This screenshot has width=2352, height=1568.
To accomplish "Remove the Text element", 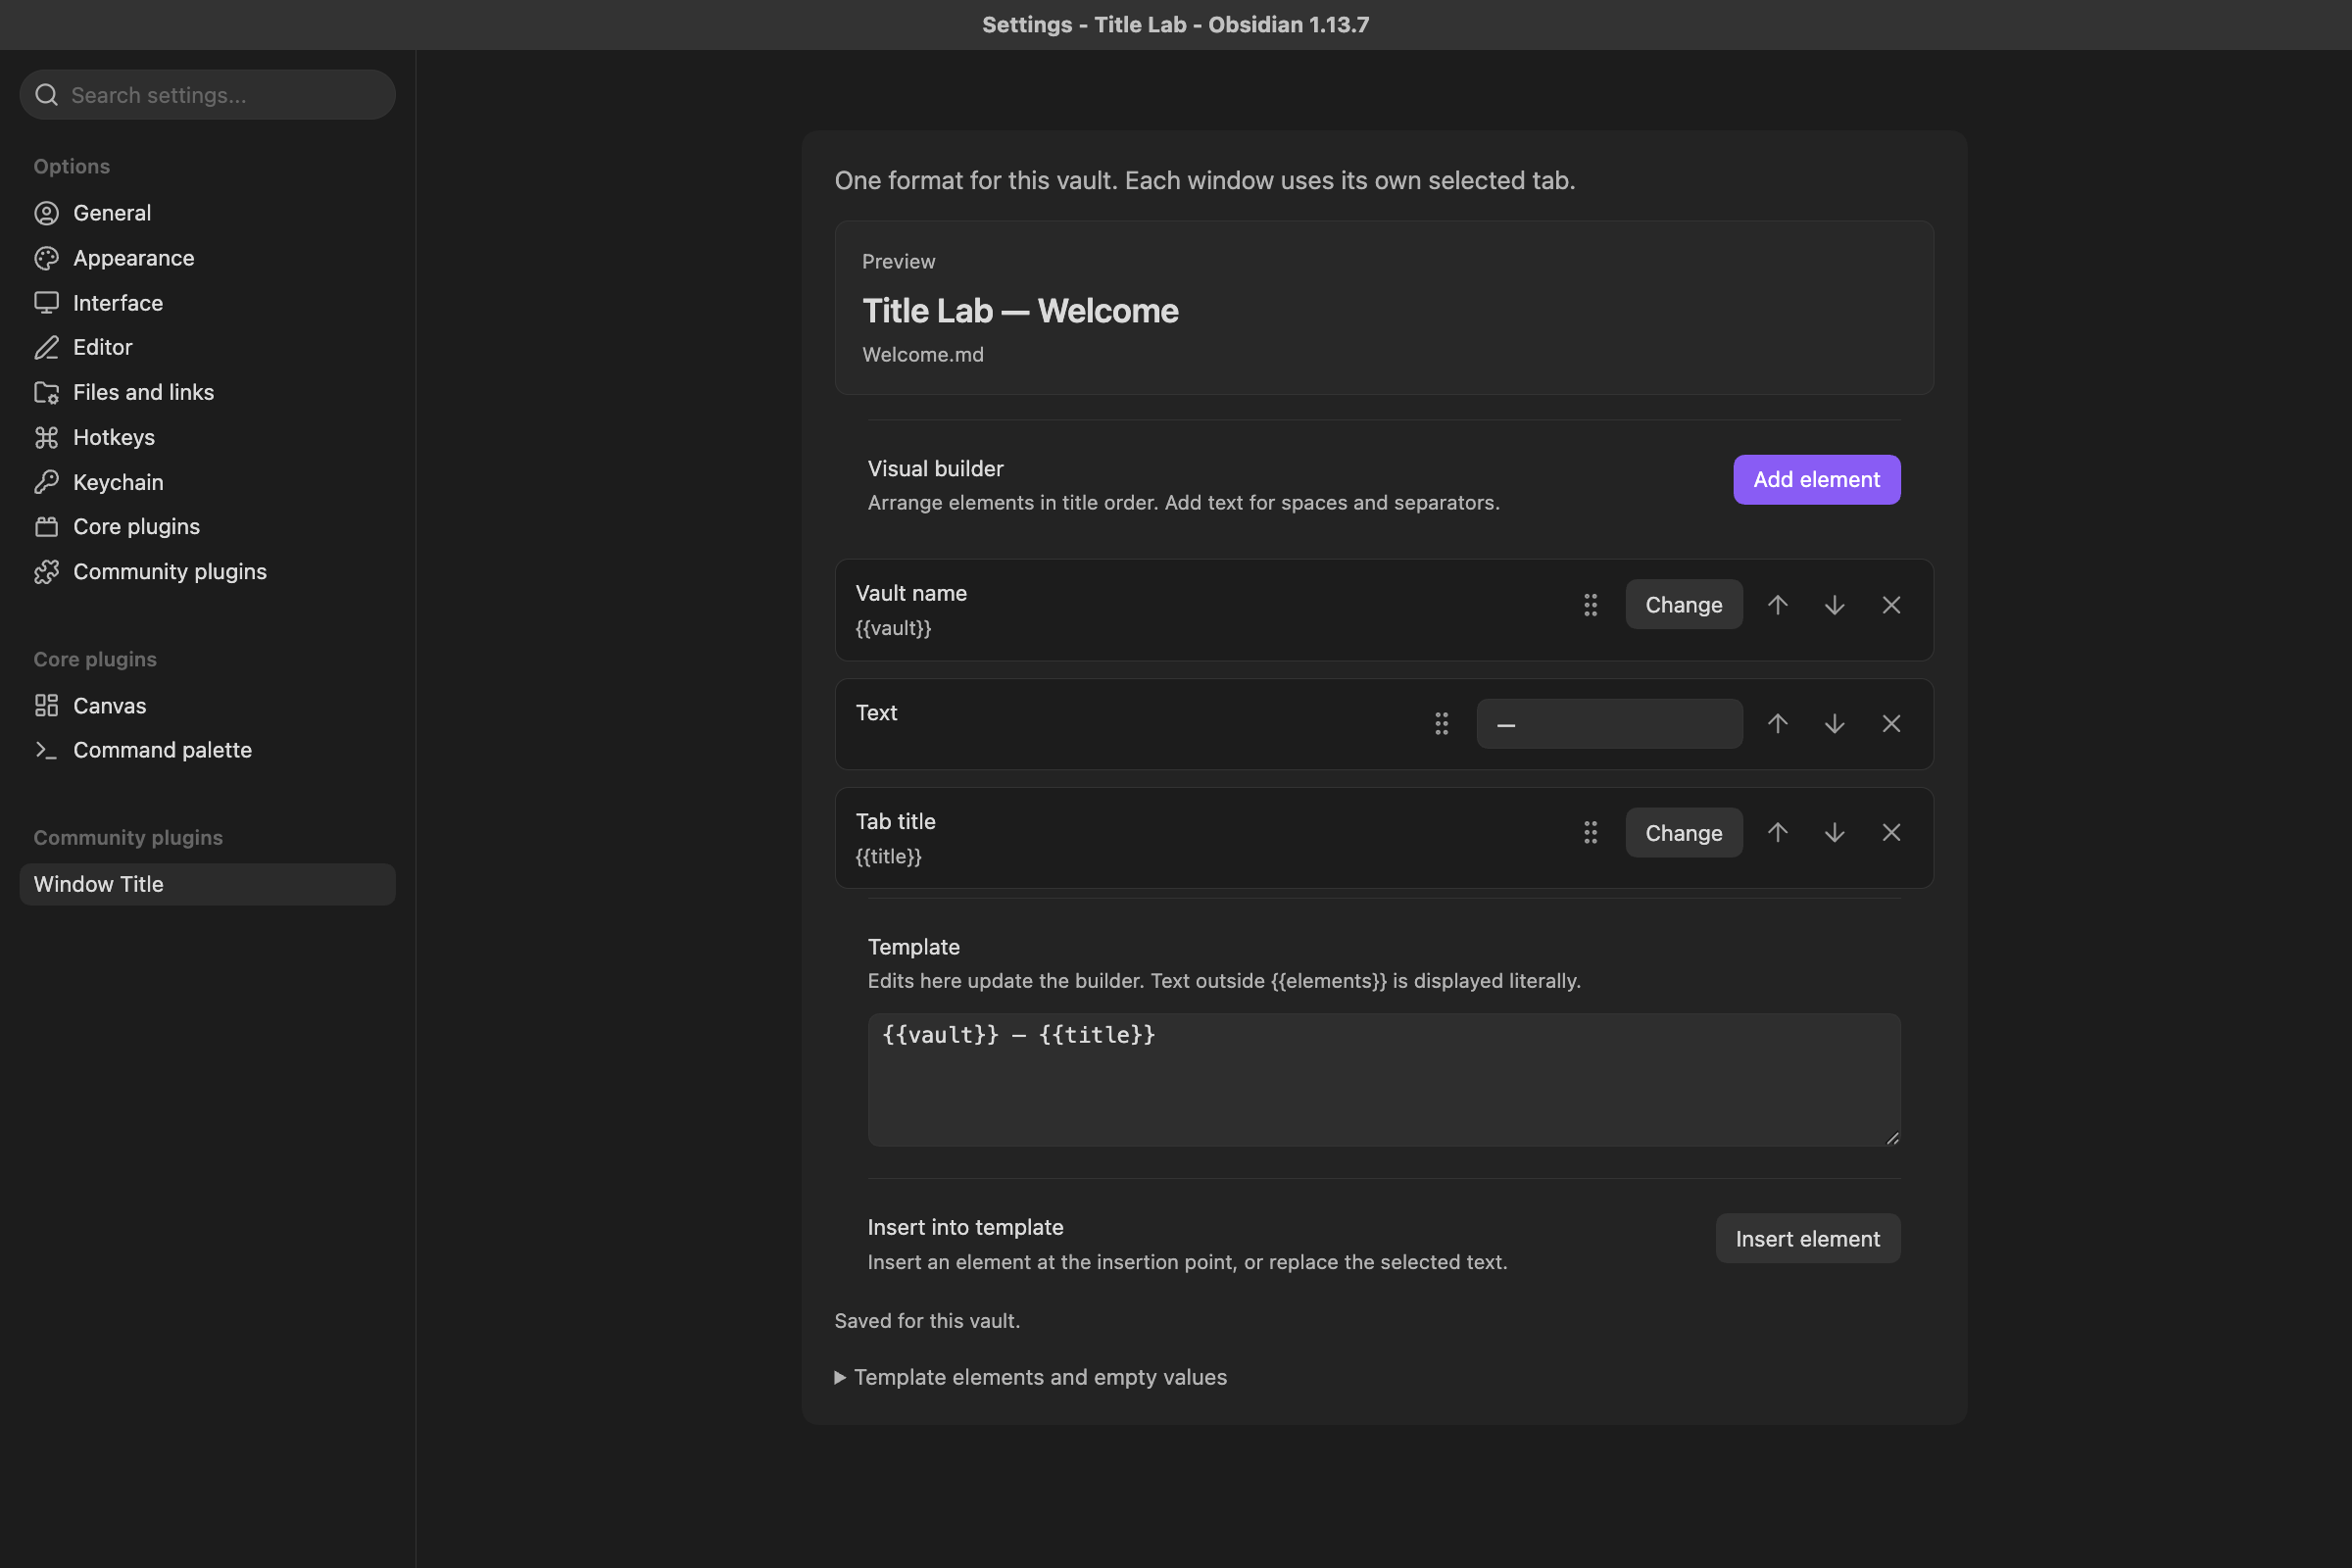I will pos(1891,724).
